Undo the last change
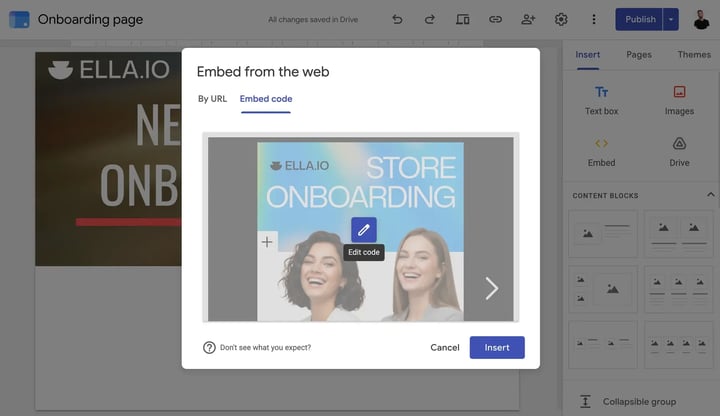Viewport: 720px width, 416px height. pyautogui.click(x=397, y=19)
